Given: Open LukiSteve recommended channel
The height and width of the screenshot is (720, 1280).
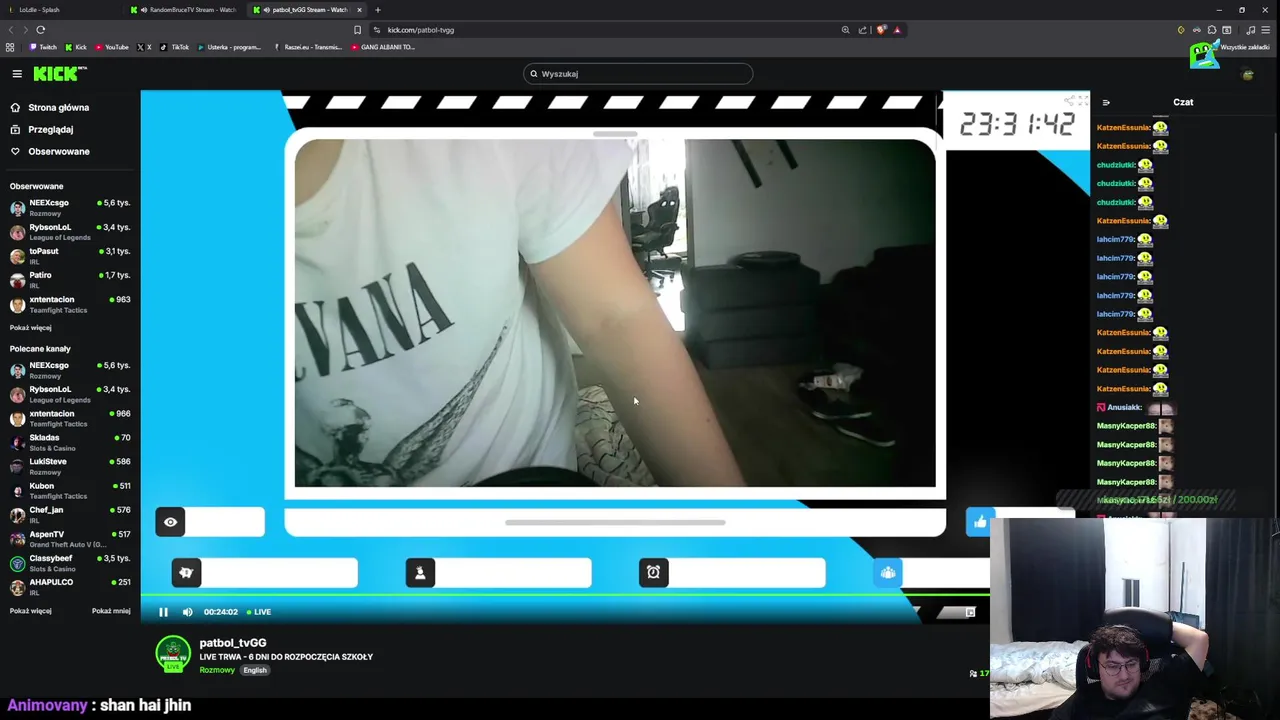Looking at the screenshot, I should point(70,466).
